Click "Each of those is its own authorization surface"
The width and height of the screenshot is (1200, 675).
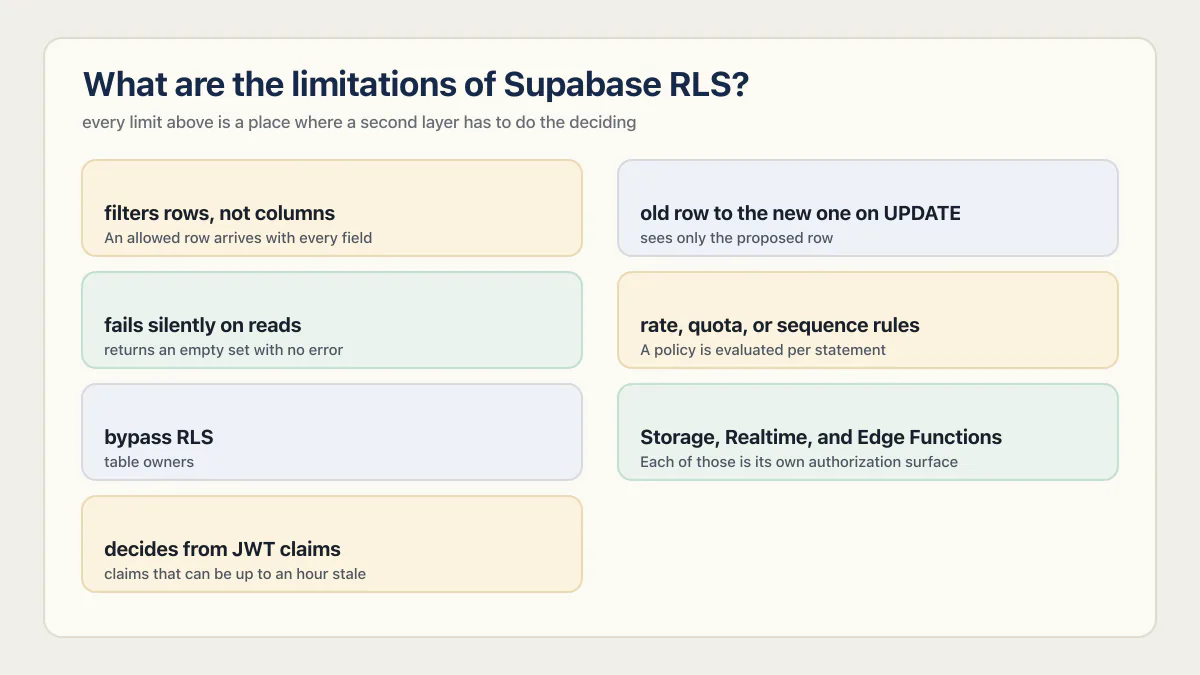point(799,462)
